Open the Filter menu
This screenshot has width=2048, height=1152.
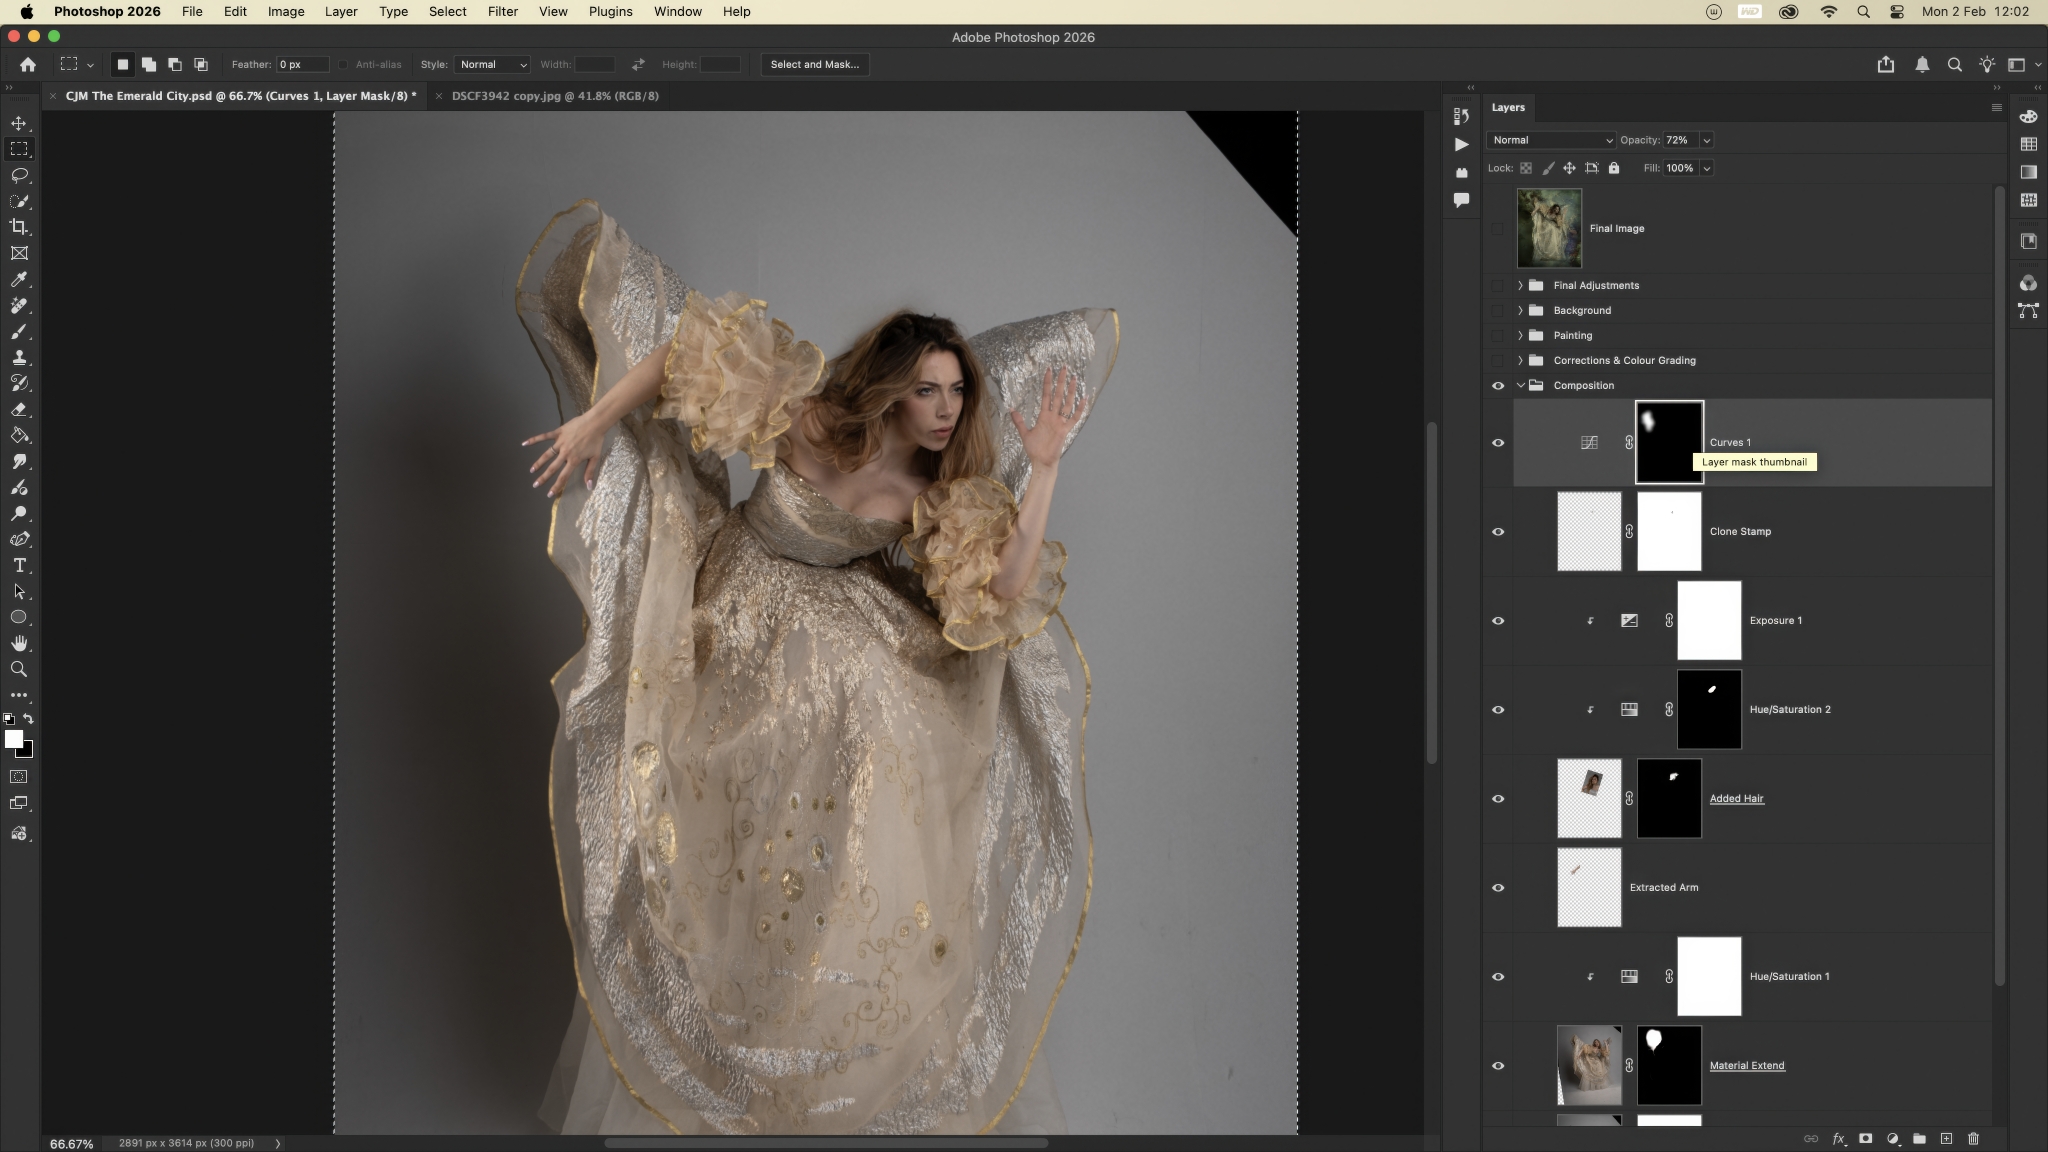[502, 12]
